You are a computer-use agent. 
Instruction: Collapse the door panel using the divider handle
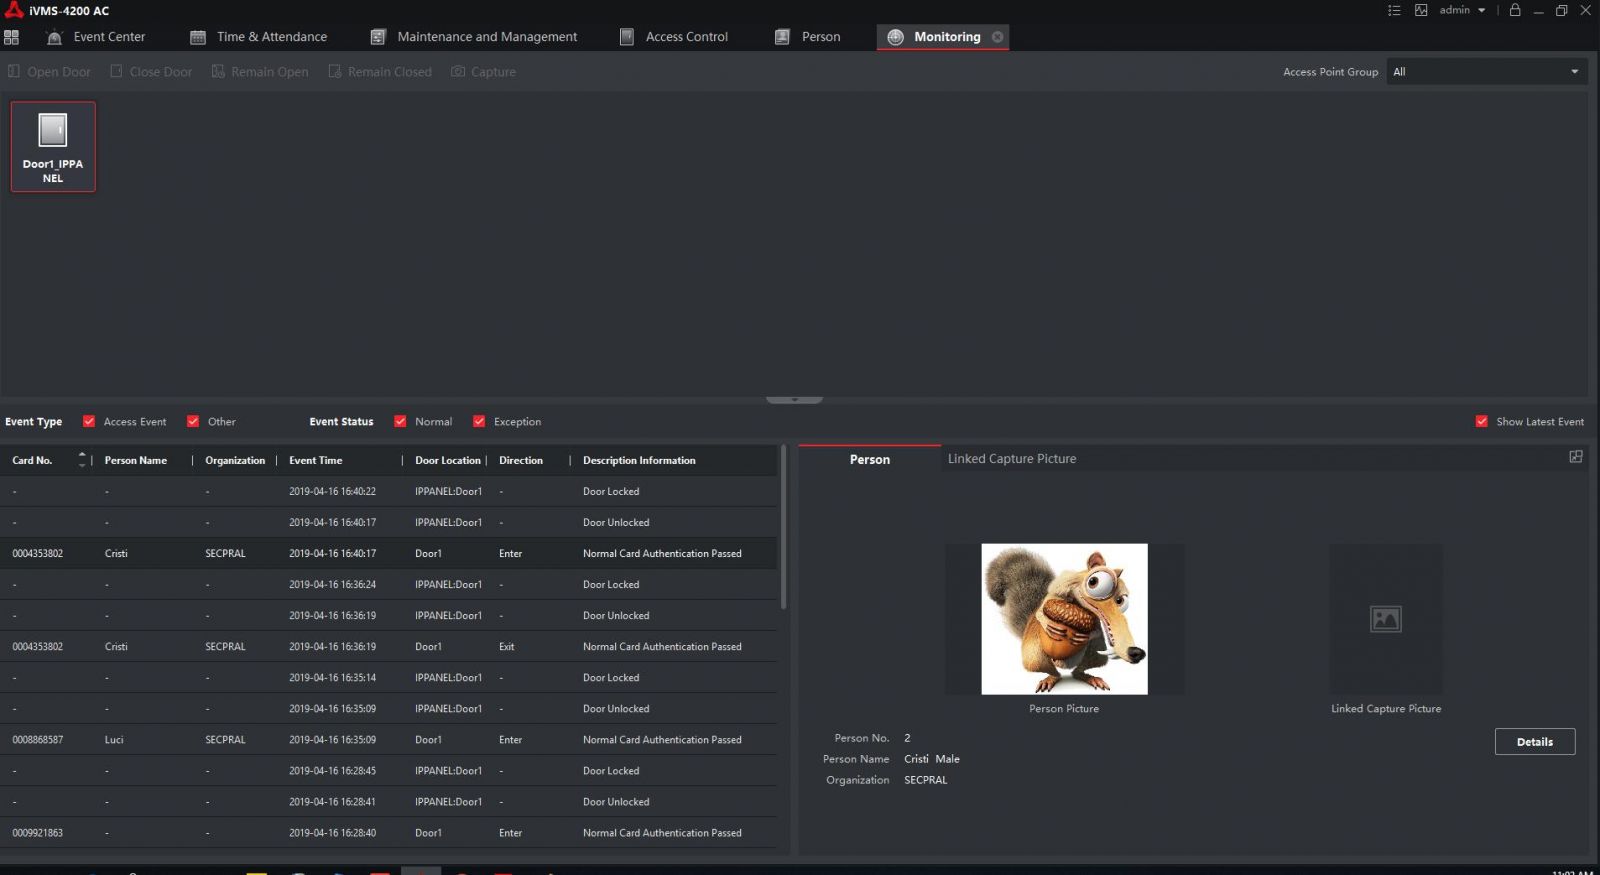(794, 399)
